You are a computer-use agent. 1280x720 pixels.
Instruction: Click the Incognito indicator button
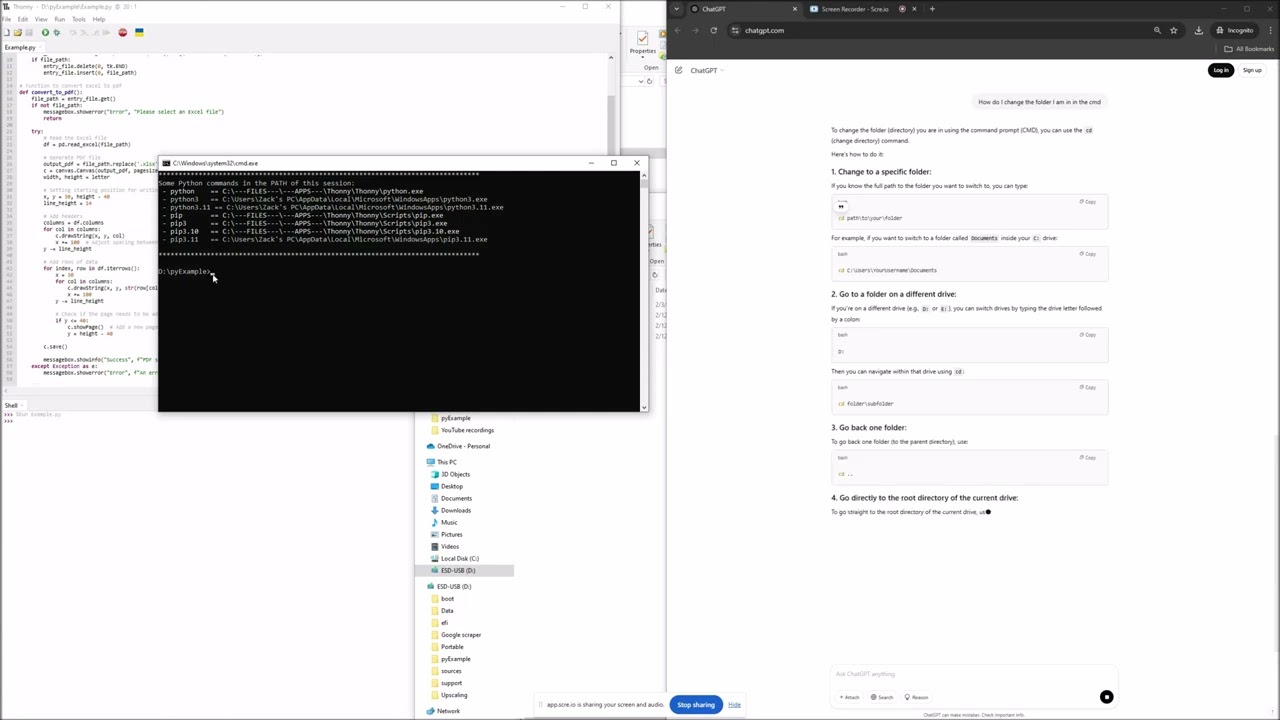click(x=1235, y=30)
